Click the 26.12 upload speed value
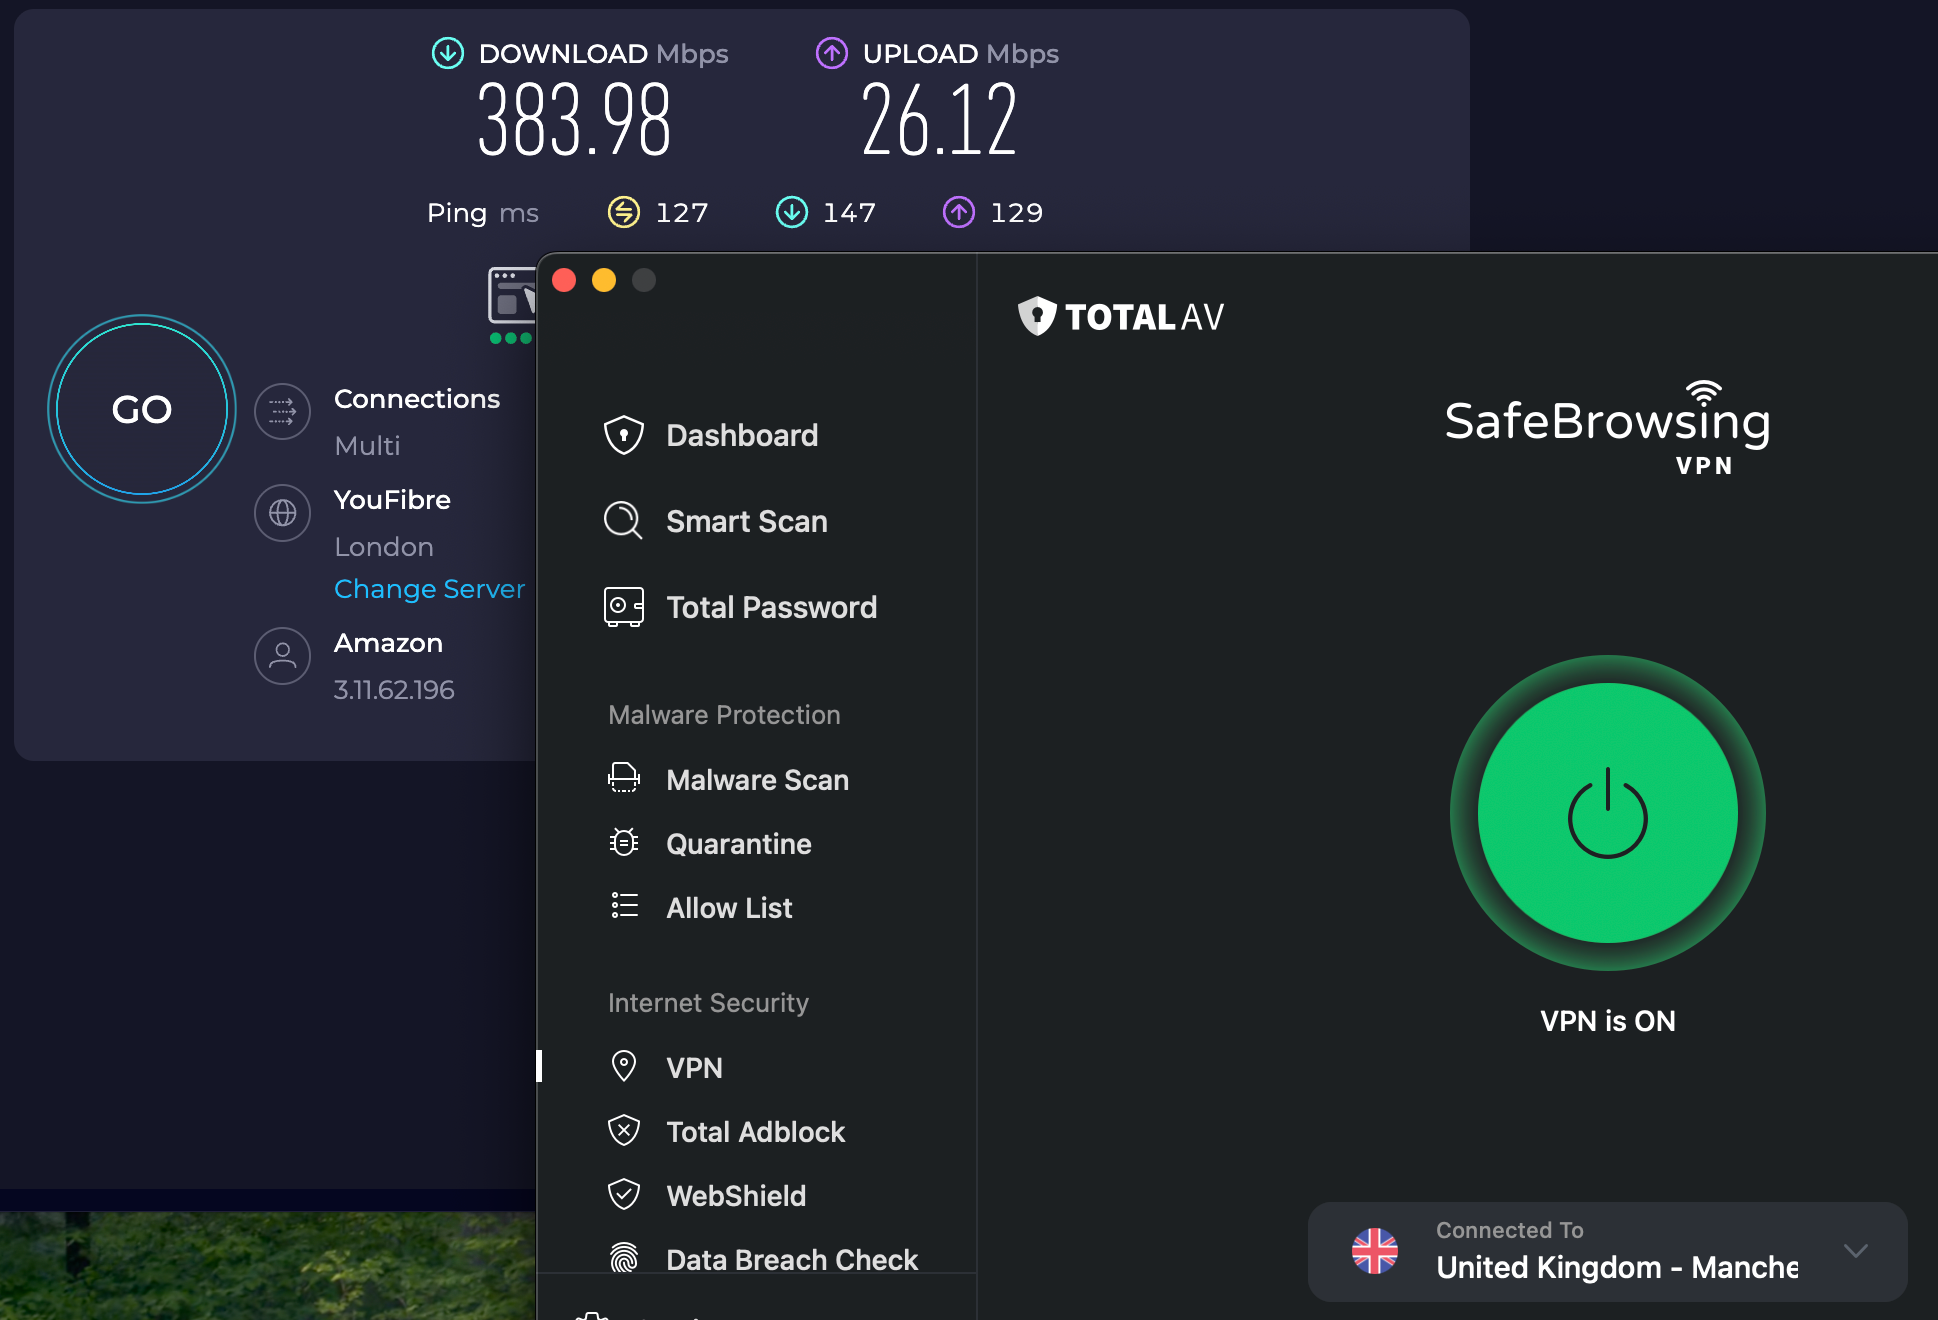Image resolution: width=1938 pixels, height=1320 pixels. click(x=939, y=121)
